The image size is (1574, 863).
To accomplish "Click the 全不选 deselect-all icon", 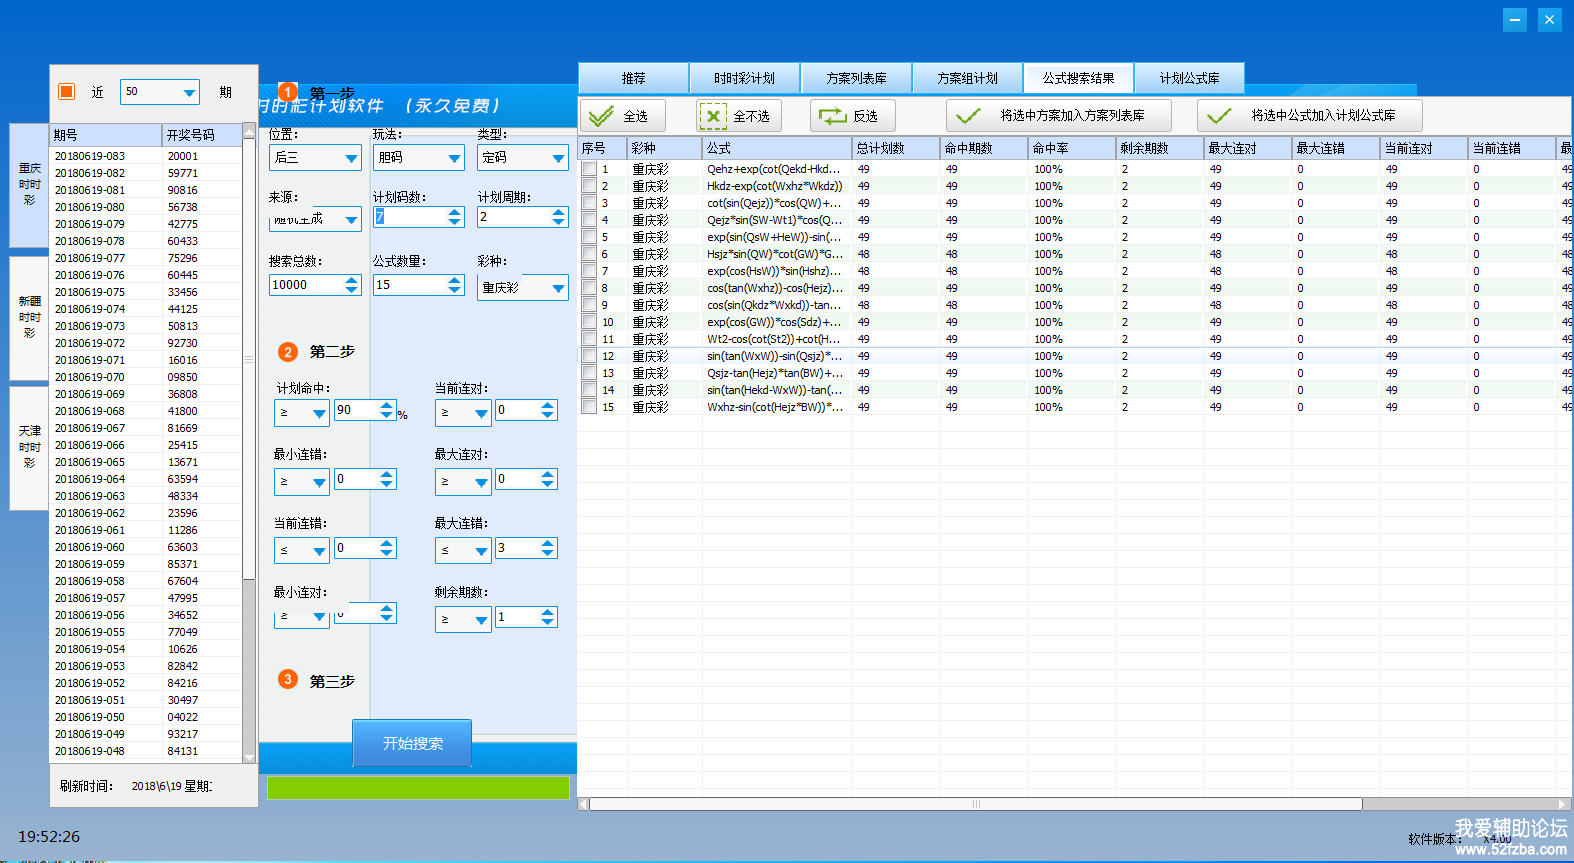I will point(712,116).
